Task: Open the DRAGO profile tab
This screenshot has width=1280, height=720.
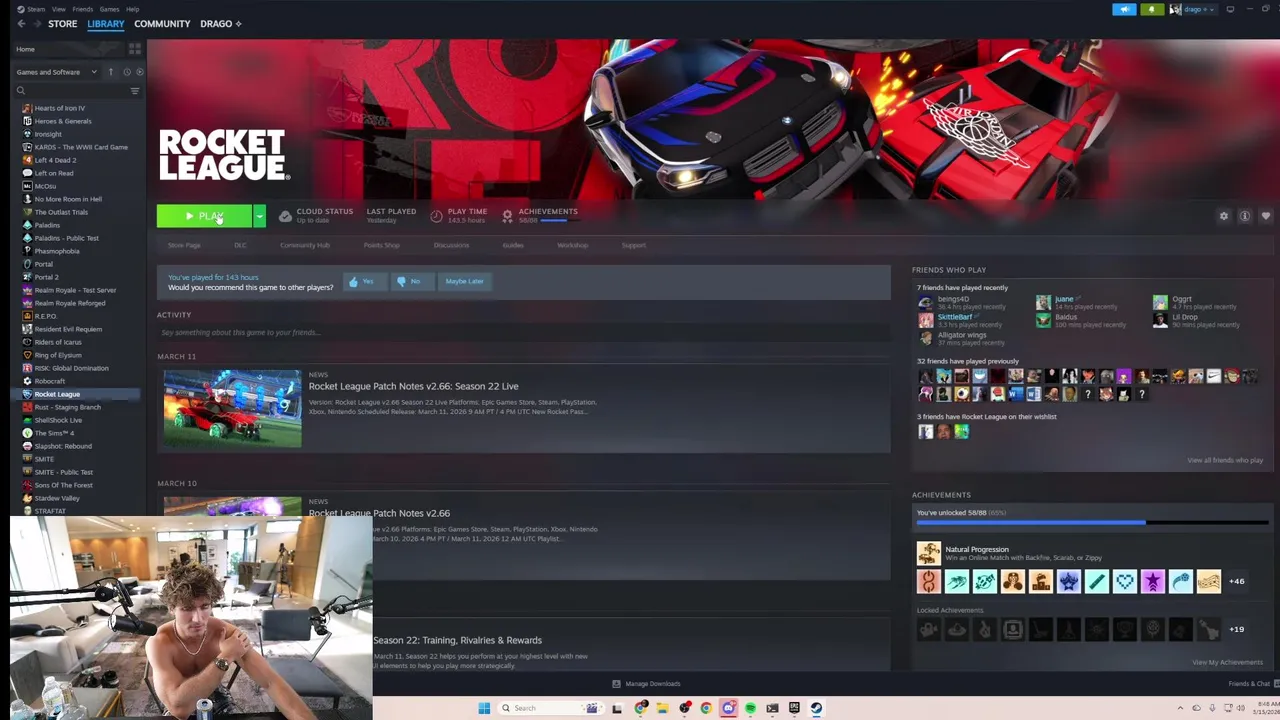Action: (x=220, y=24)
